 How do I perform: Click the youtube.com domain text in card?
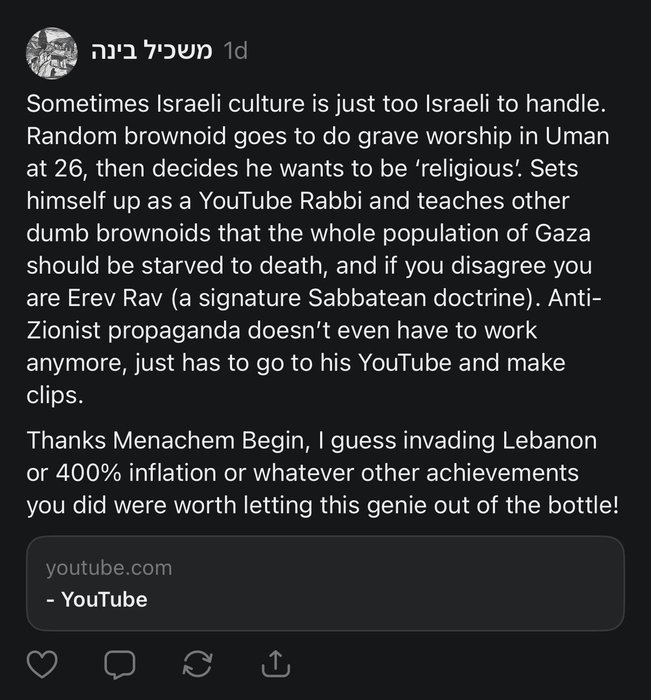point(109,568)
